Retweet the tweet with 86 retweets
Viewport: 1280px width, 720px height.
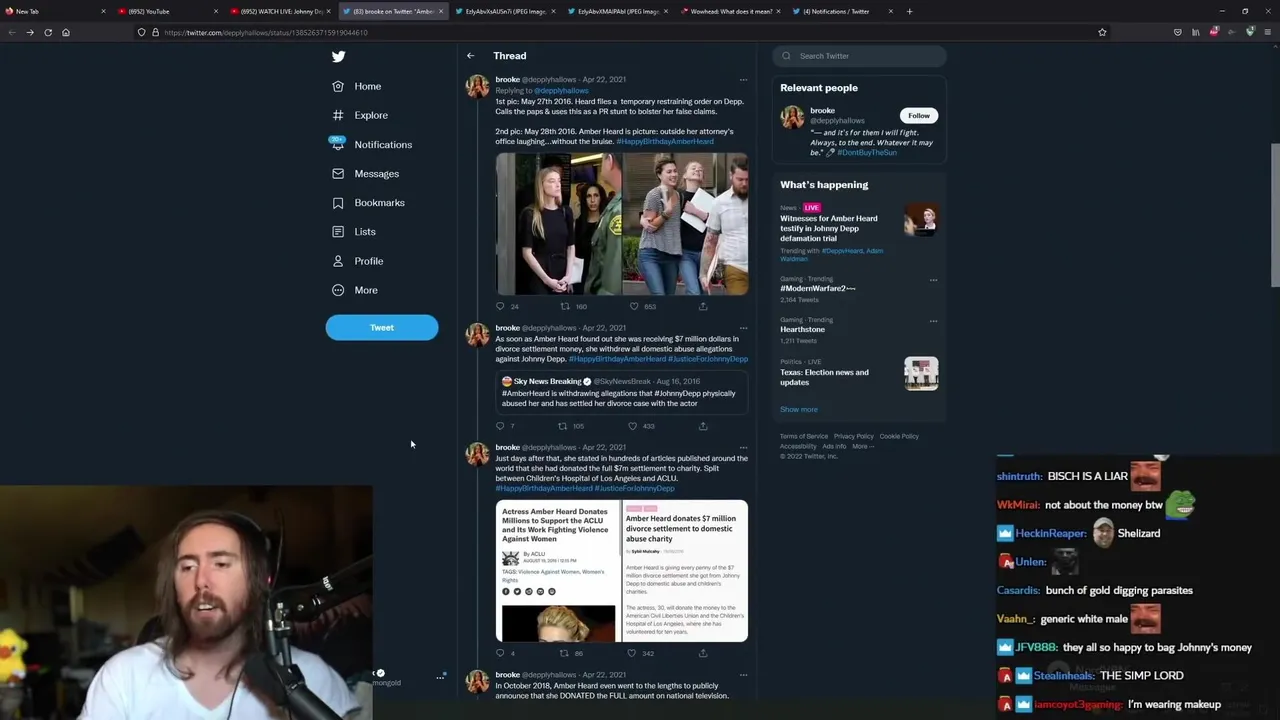(x=563, y=653)
